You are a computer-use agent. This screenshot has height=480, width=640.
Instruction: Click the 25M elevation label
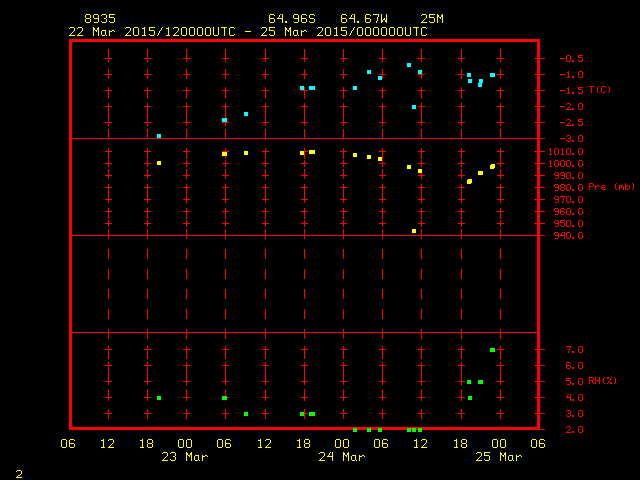(x=432, y=19)
